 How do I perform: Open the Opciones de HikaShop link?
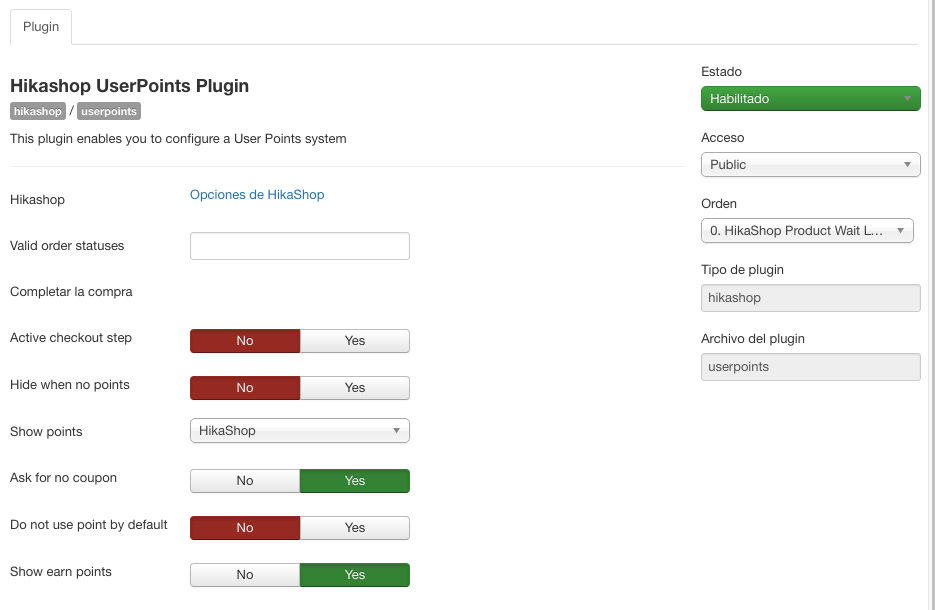pyautogui.click(x=257, y=195)
